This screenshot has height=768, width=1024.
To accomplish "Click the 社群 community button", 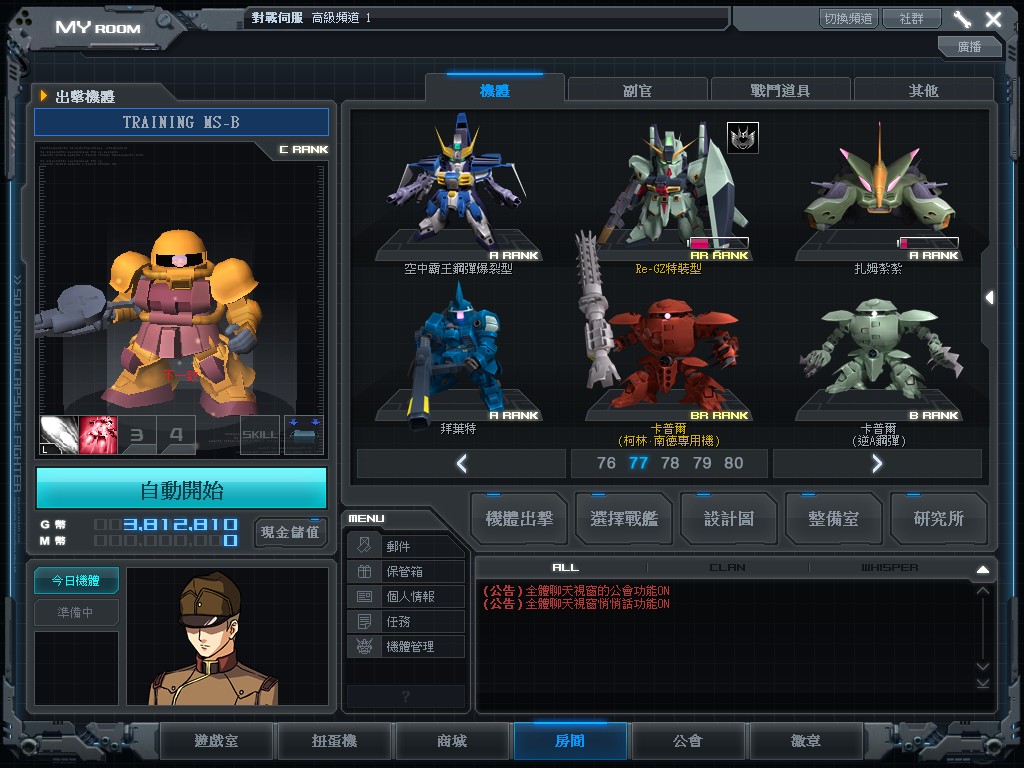I will tap(912, 19).
